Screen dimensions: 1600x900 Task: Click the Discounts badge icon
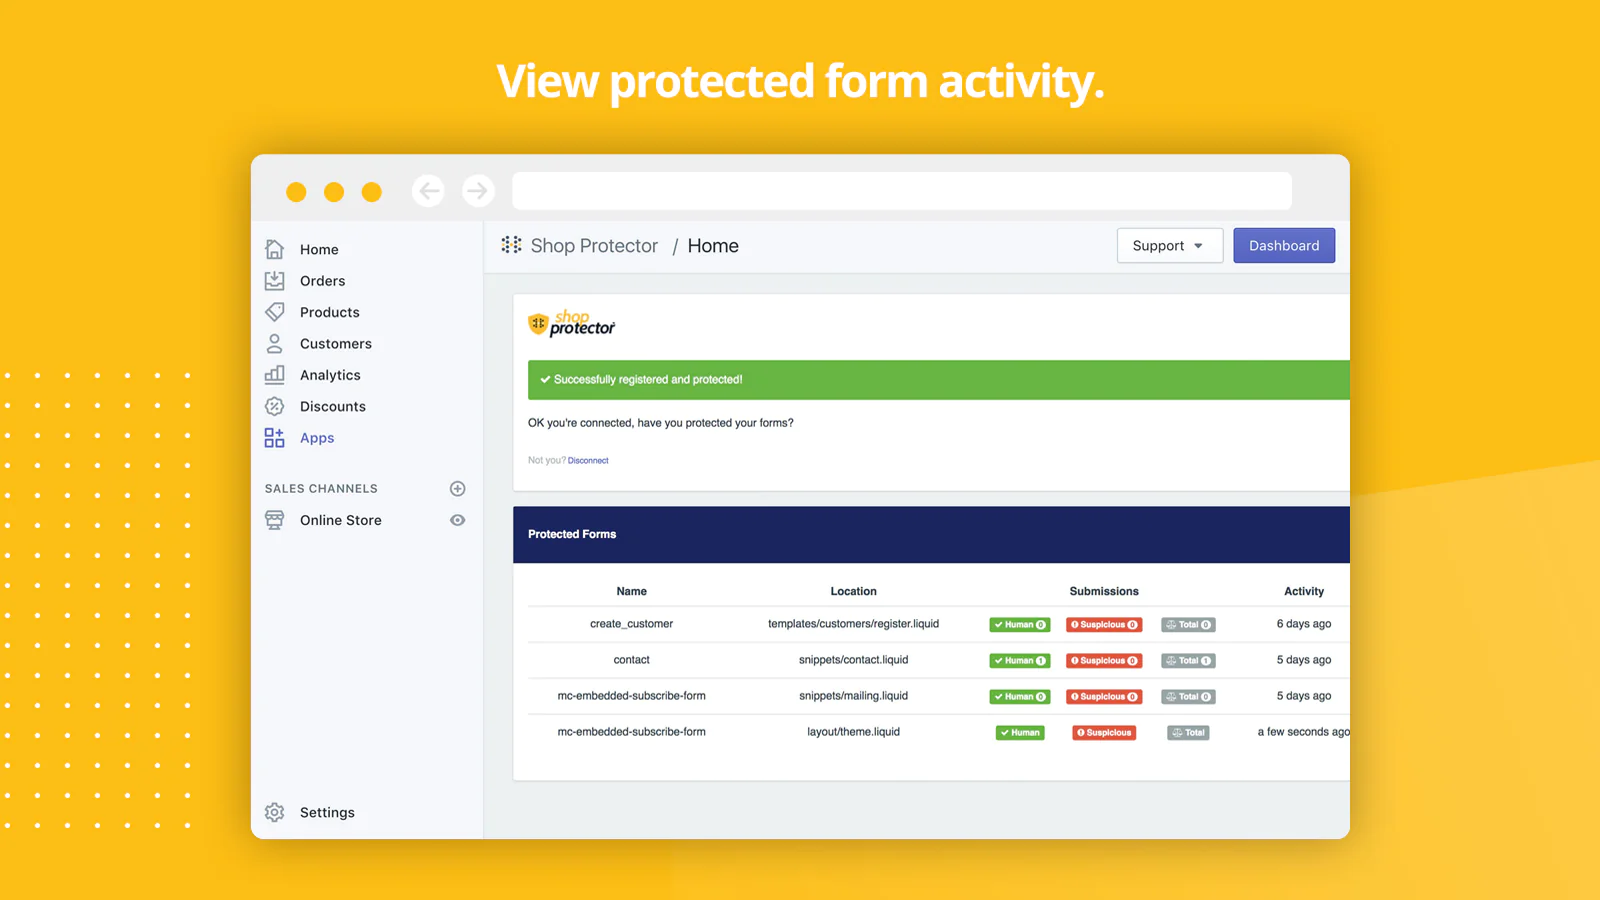point(275,406)
